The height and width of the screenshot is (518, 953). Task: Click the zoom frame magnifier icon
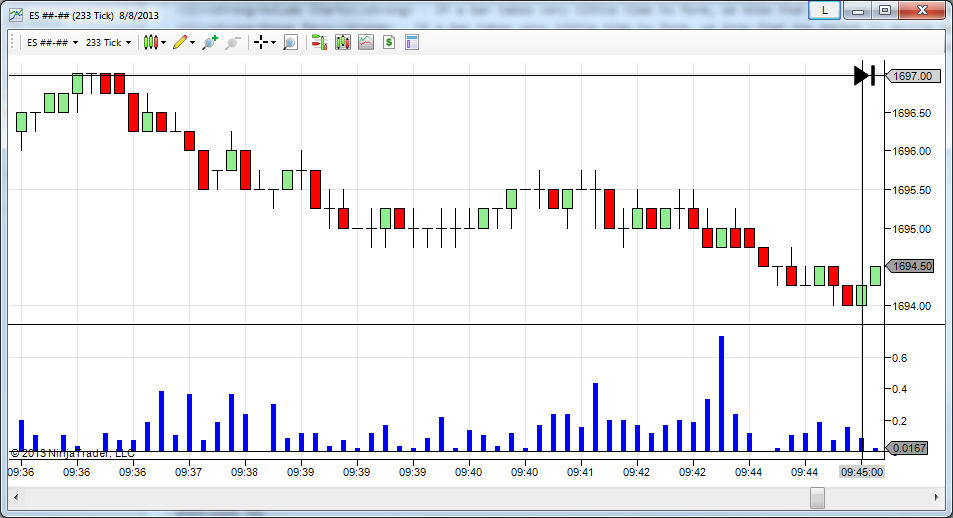click(290, 43)
